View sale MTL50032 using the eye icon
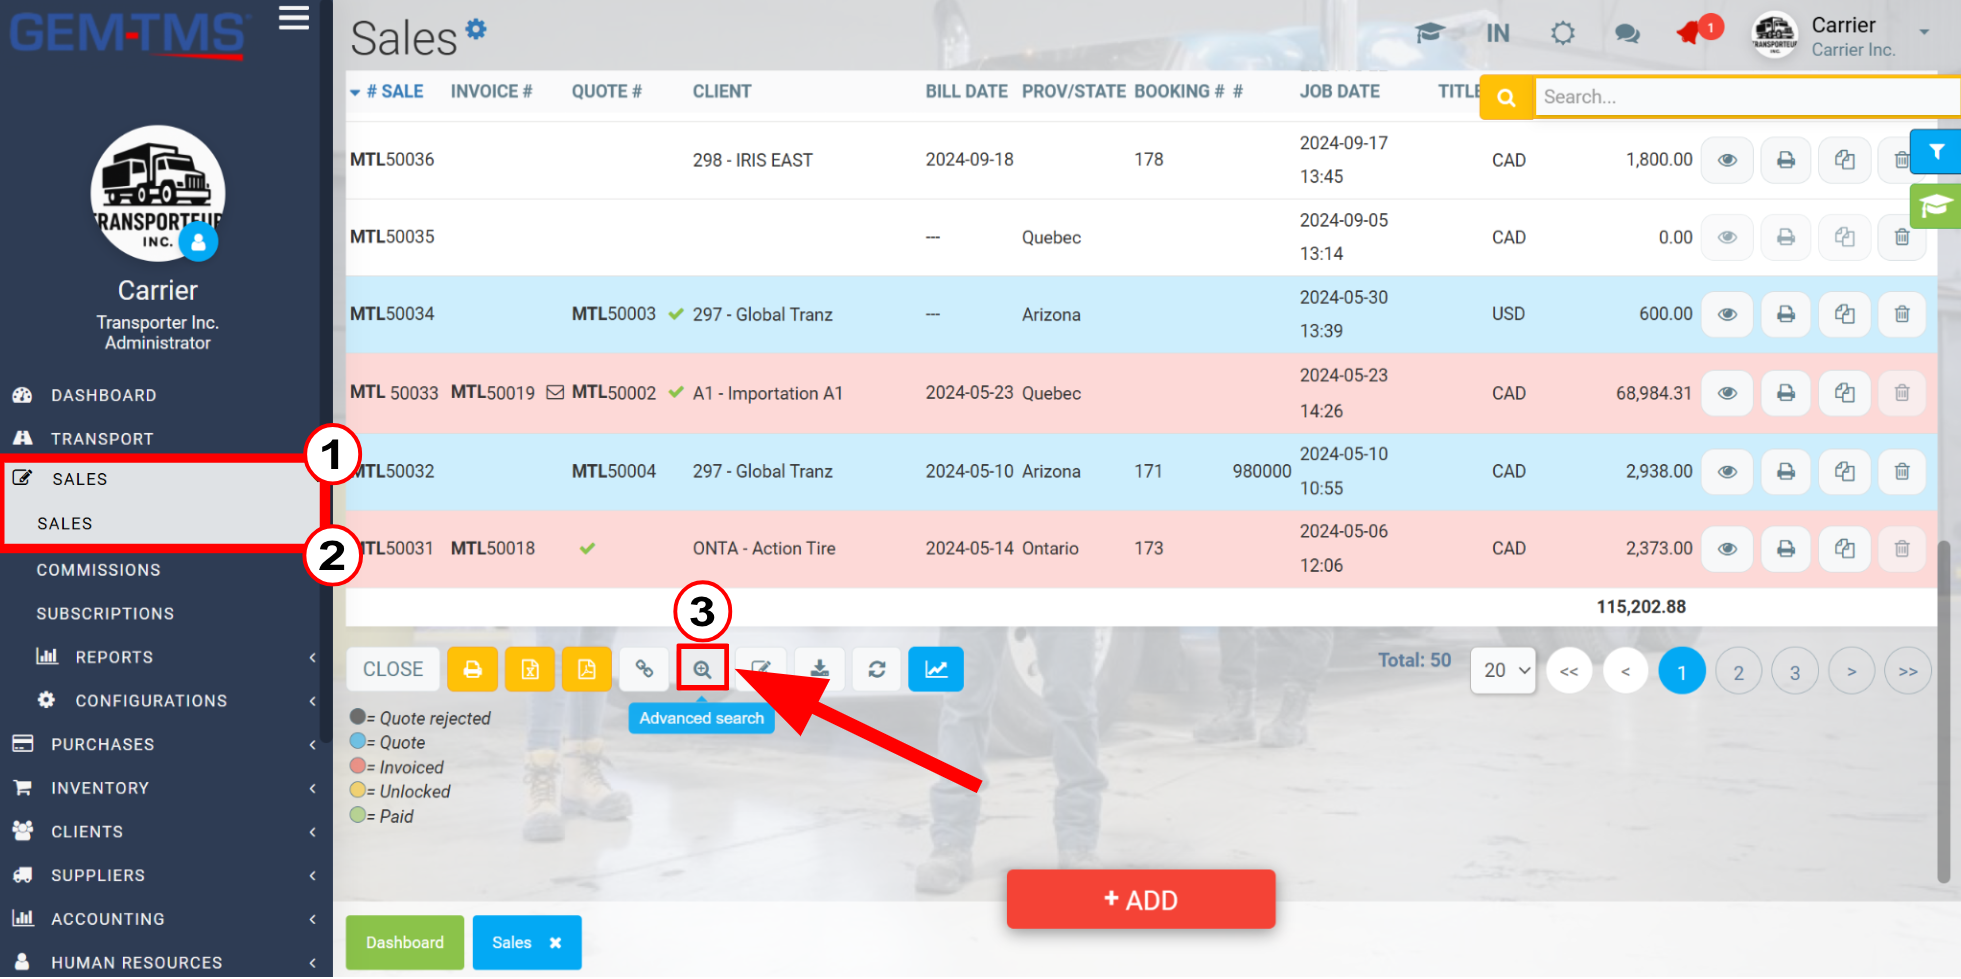 point(1727,471)
